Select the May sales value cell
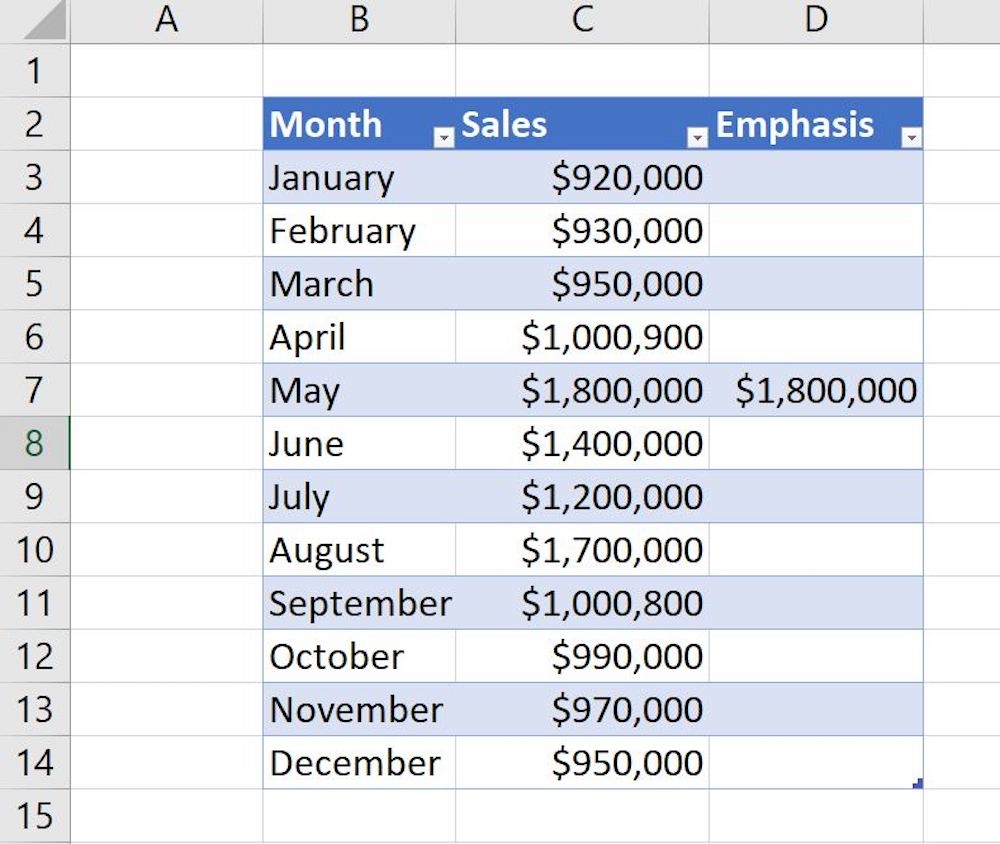The image size is (1000, 844). click(x=582, y=390)
